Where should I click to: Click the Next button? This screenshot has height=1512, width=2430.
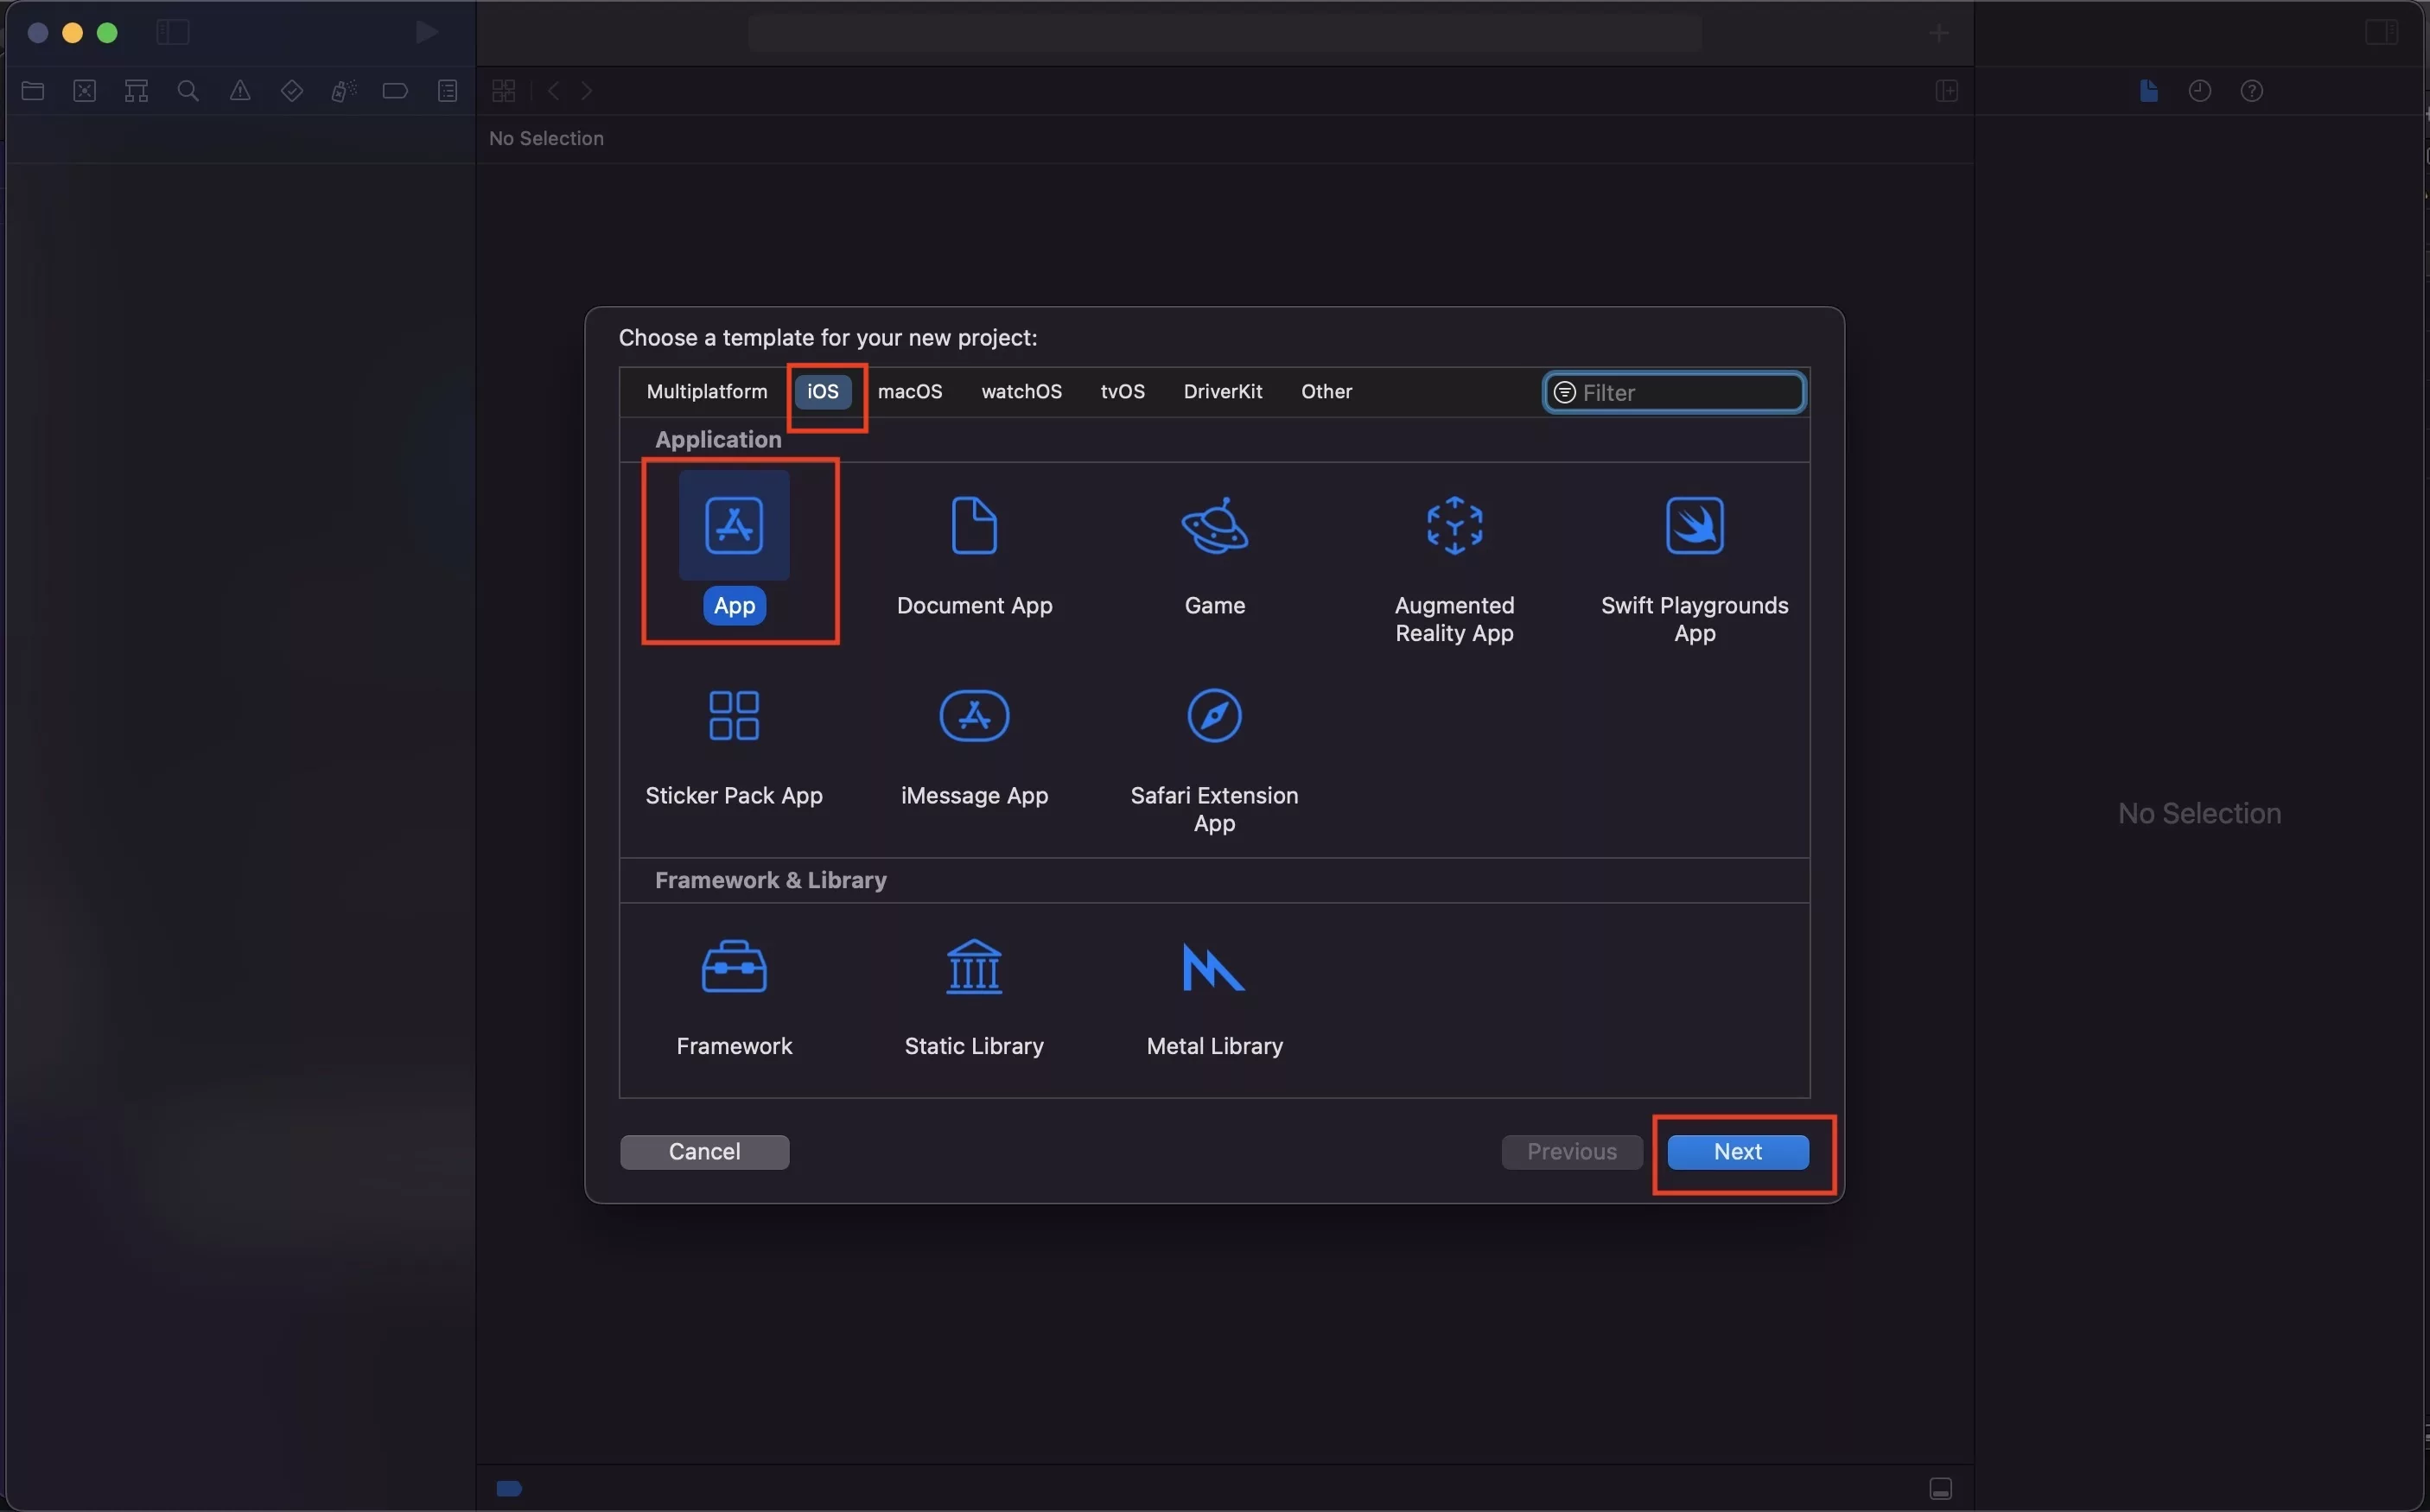(1737, 1151)
